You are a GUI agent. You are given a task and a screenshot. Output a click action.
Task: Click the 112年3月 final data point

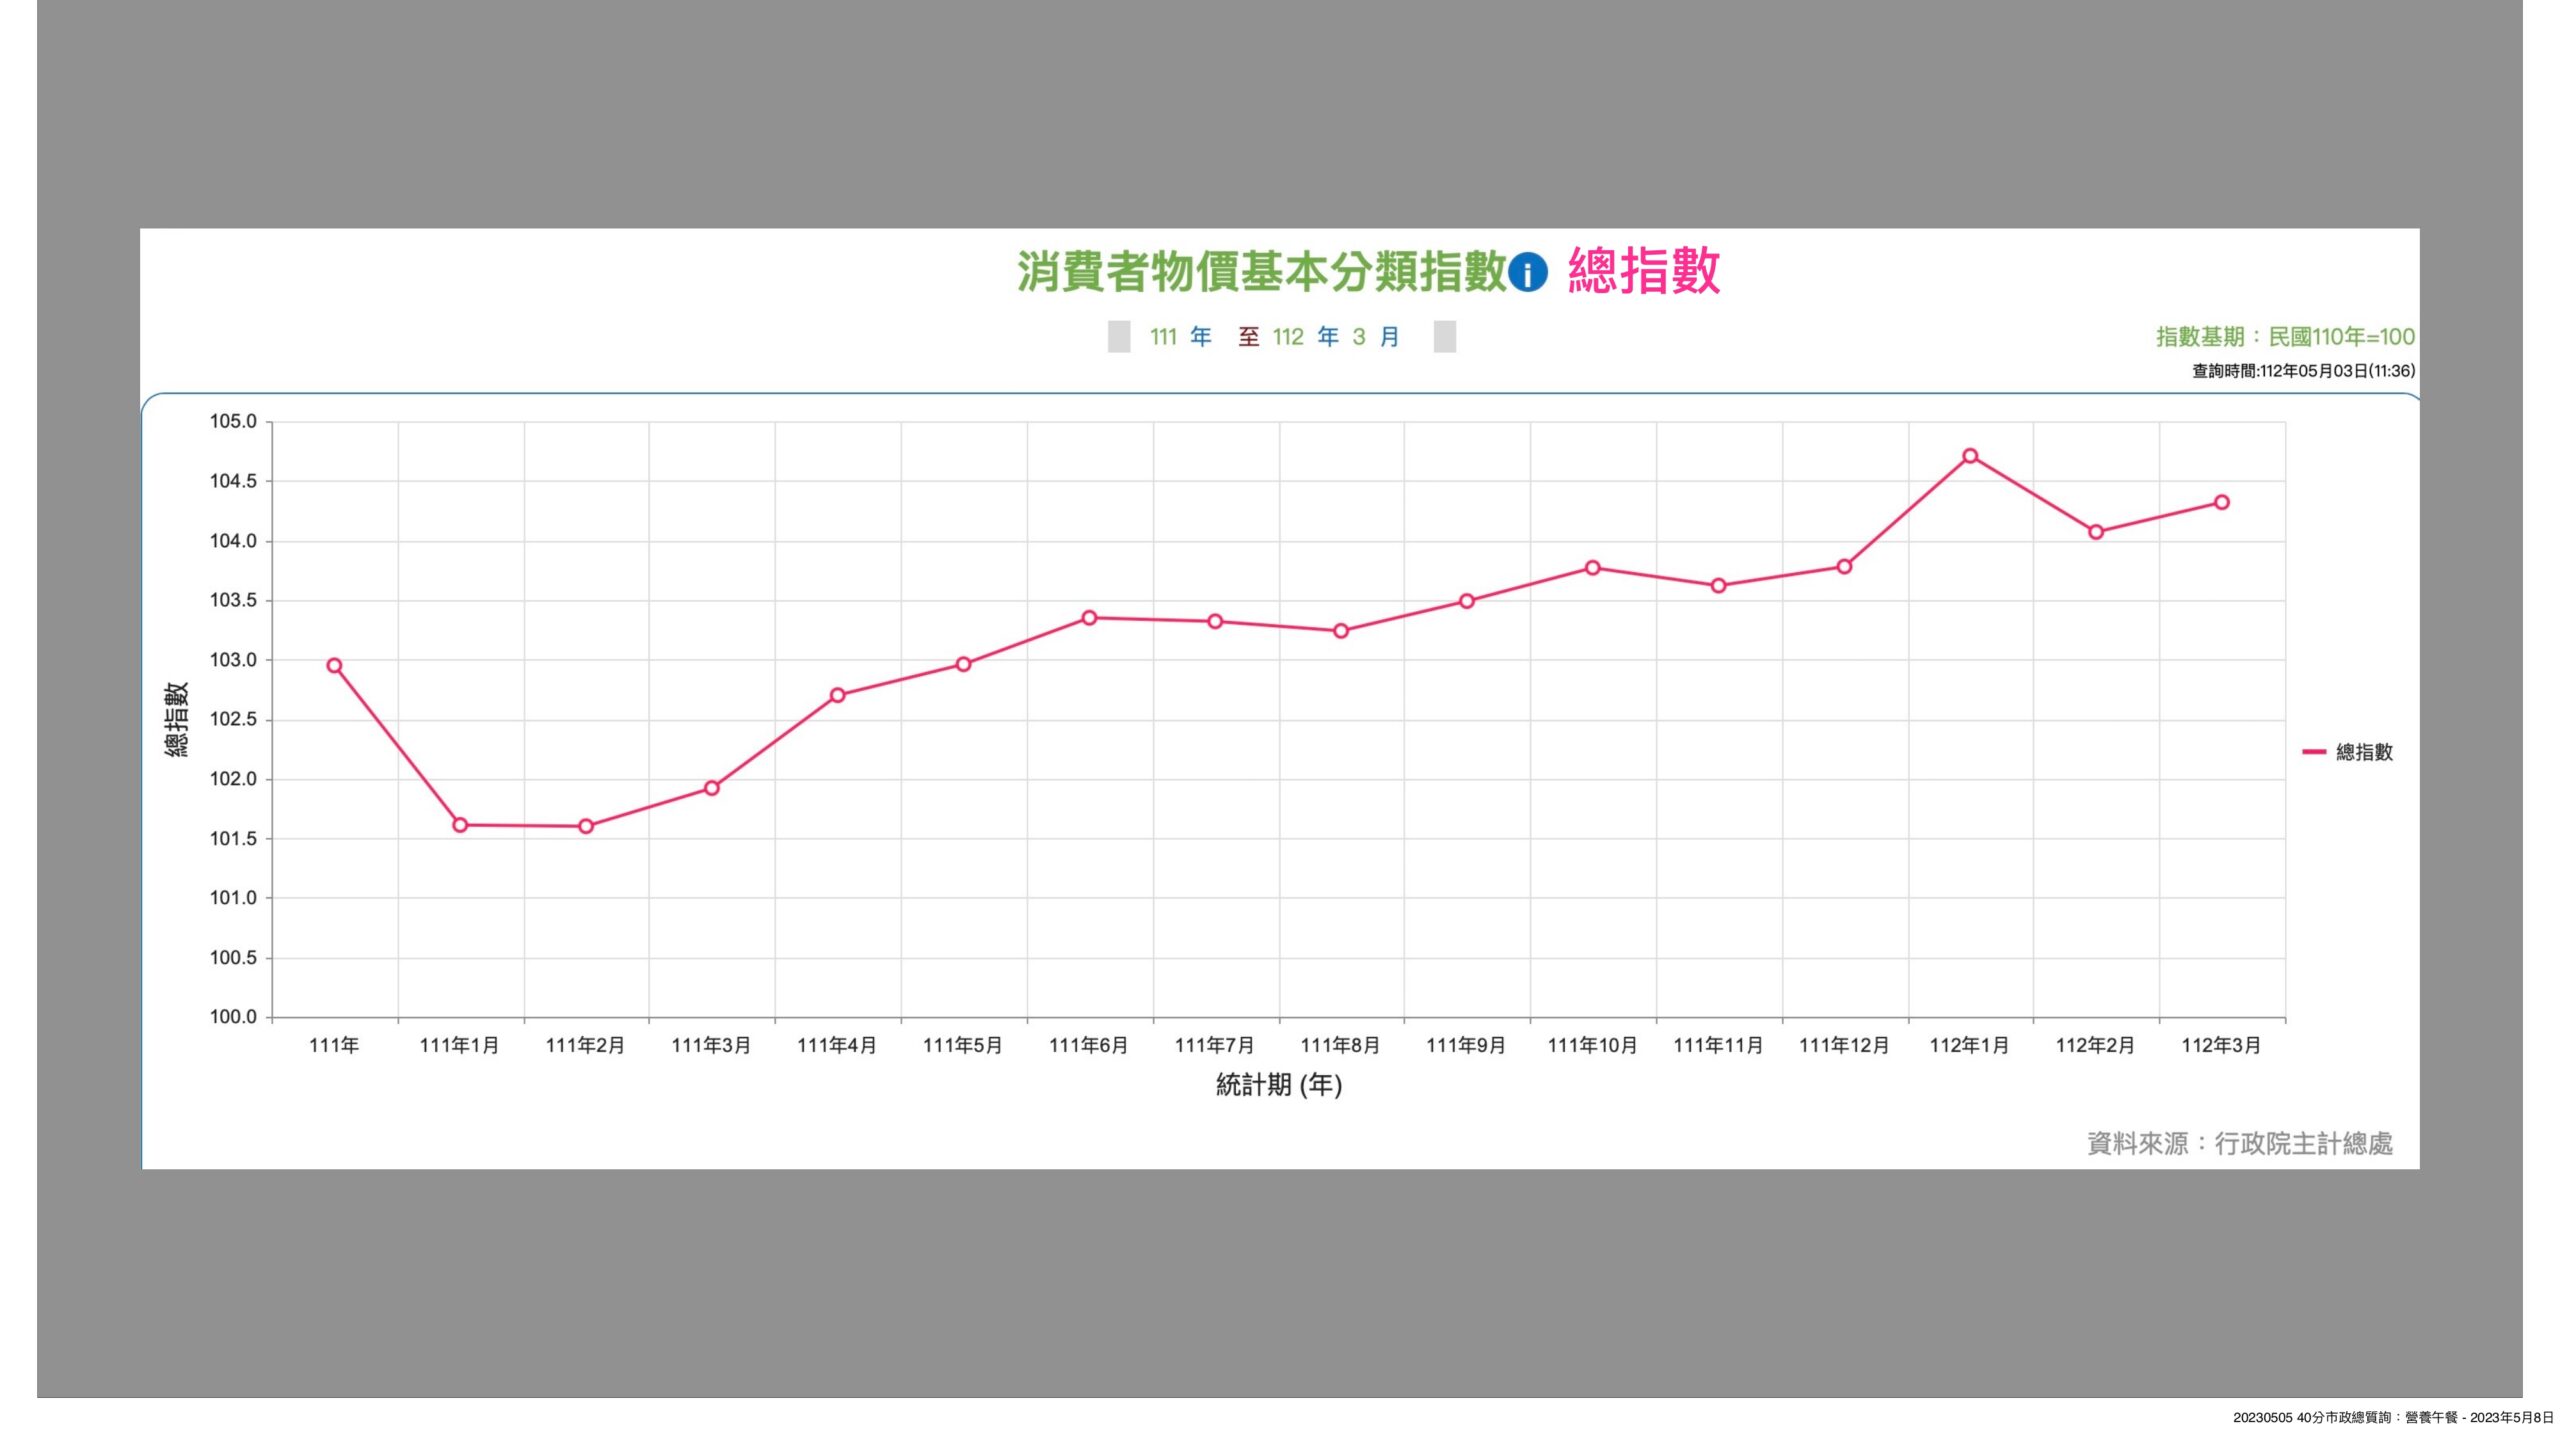point(2222,503)
